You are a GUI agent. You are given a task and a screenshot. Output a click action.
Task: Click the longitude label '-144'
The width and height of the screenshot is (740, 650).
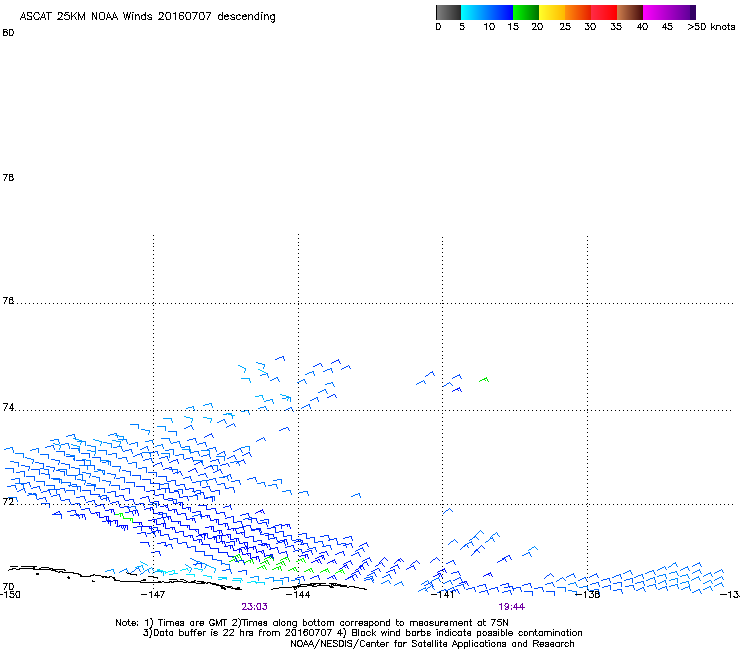tap(298, 594)
